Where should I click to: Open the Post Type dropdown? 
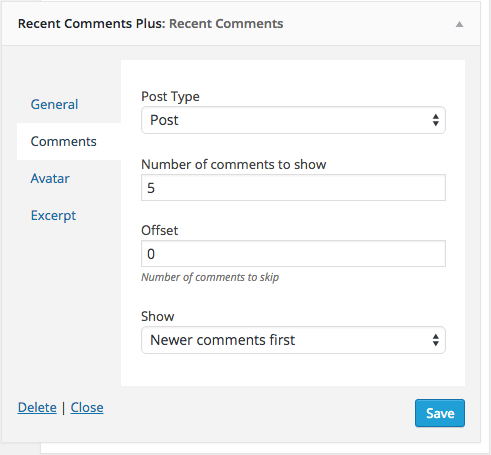pyautogui.click(x=293, y=120)
